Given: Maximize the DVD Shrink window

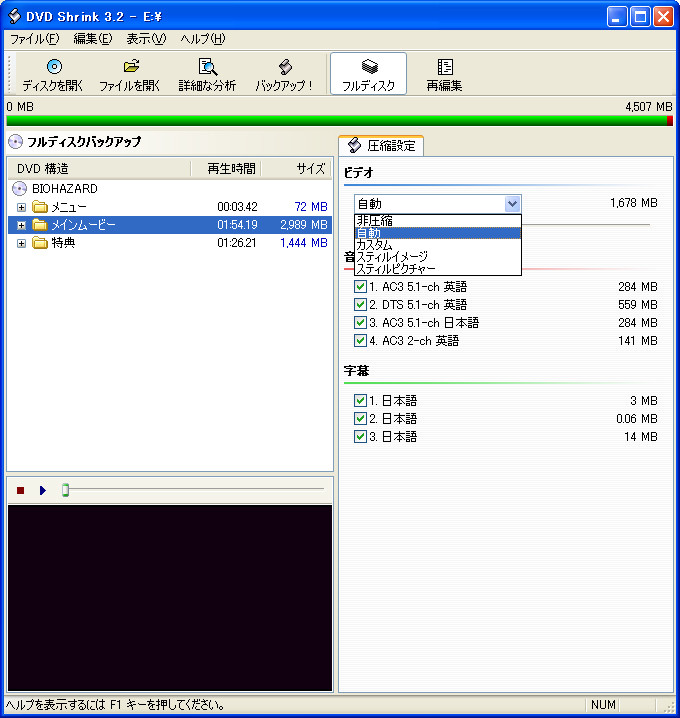Looking at the screenshot, I should 640,17.
